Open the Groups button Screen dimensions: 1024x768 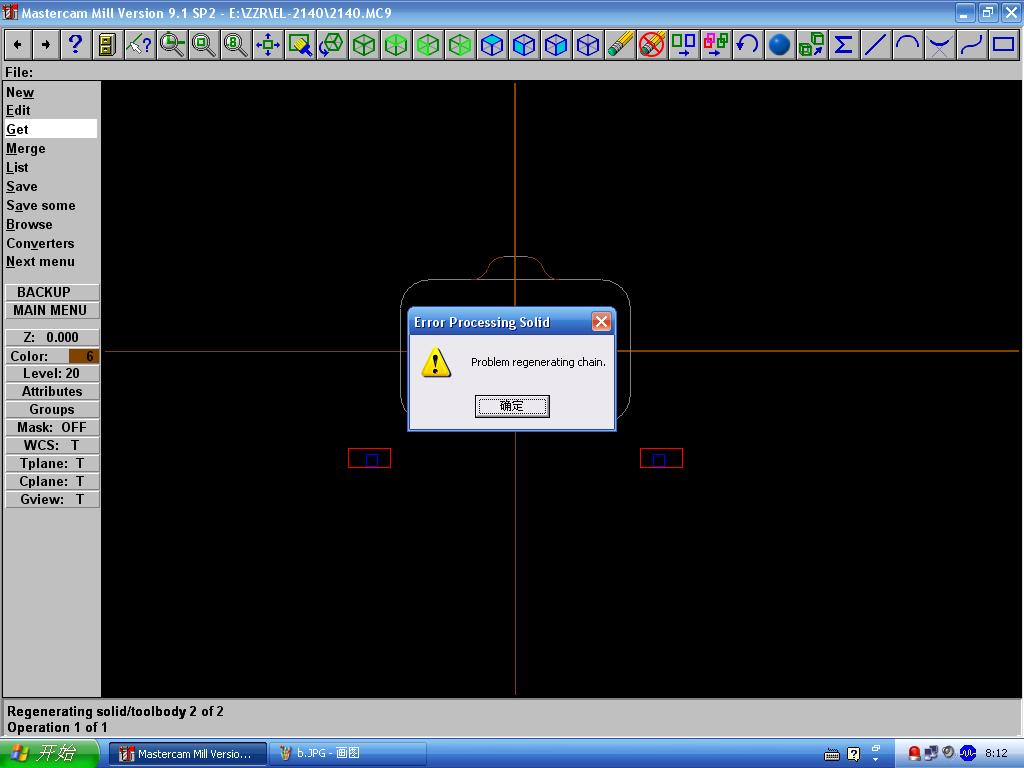tap(52, 409)
